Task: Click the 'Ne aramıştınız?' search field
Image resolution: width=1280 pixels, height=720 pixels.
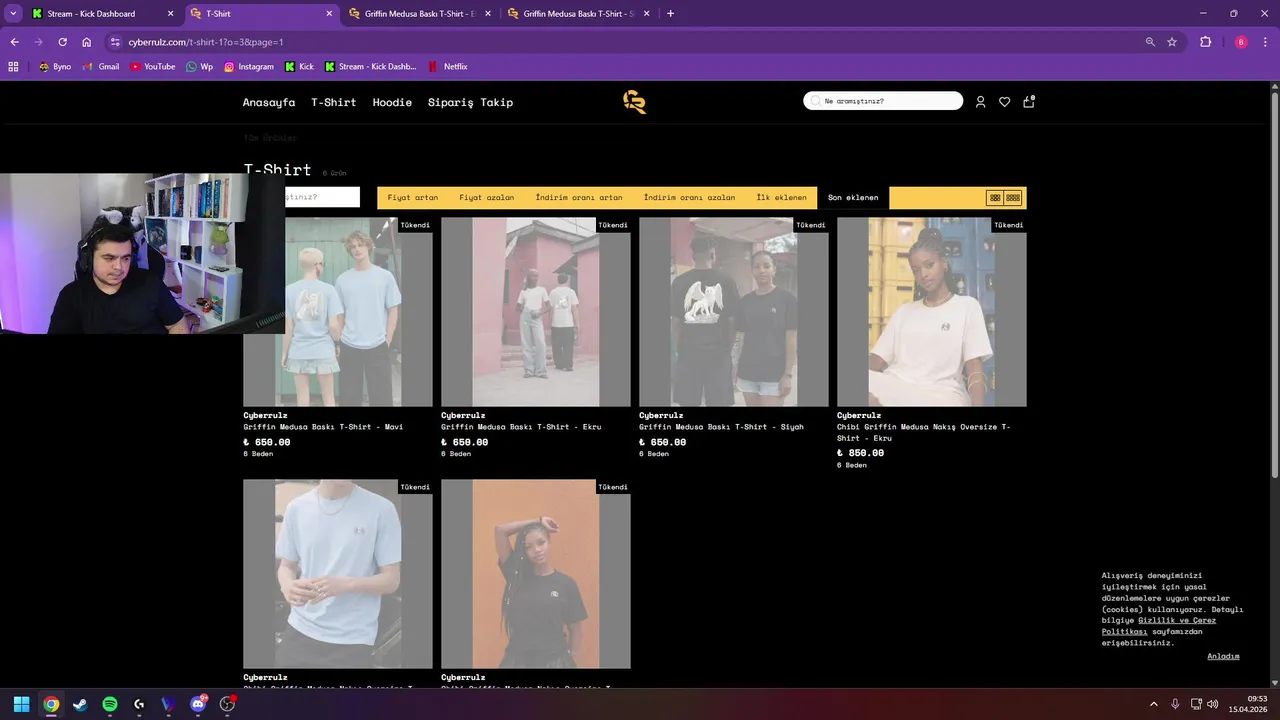Action: 883,101
